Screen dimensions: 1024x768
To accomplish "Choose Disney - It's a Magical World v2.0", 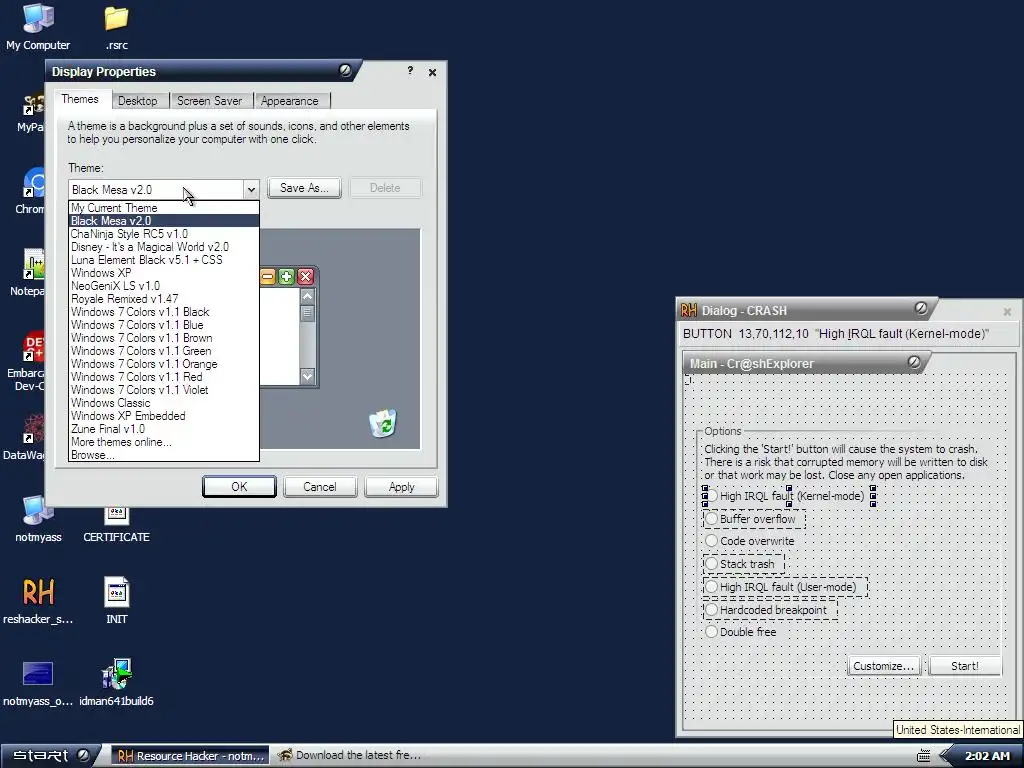I will (164, 247).
